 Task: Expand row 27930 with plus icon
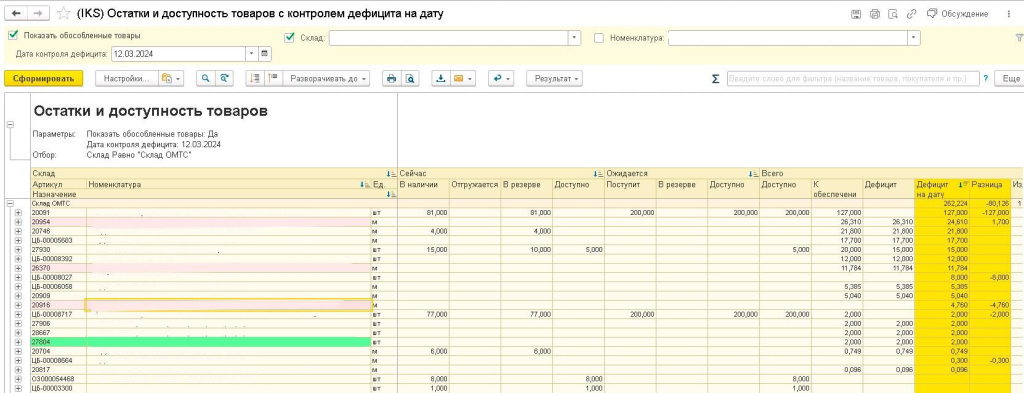point(18,249)
